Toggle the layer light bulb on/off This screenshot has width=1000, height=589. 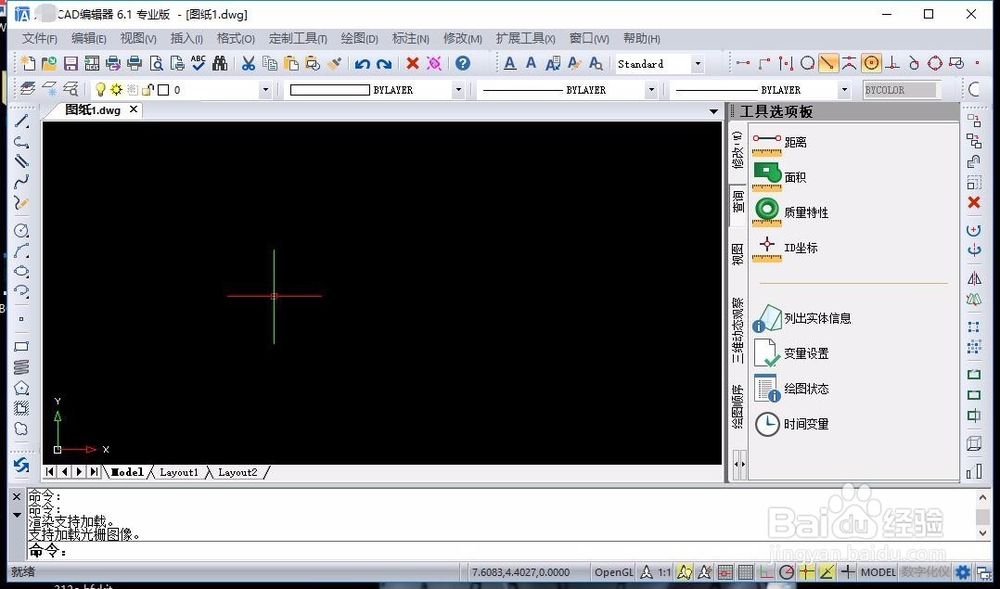point(100,90)
